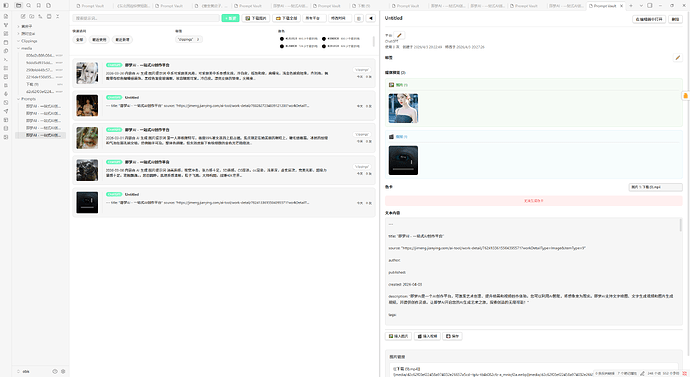The width and height of the screenshot is (690, 377).
Task: Click the 插入视频 button
Action: pos(427,336)
